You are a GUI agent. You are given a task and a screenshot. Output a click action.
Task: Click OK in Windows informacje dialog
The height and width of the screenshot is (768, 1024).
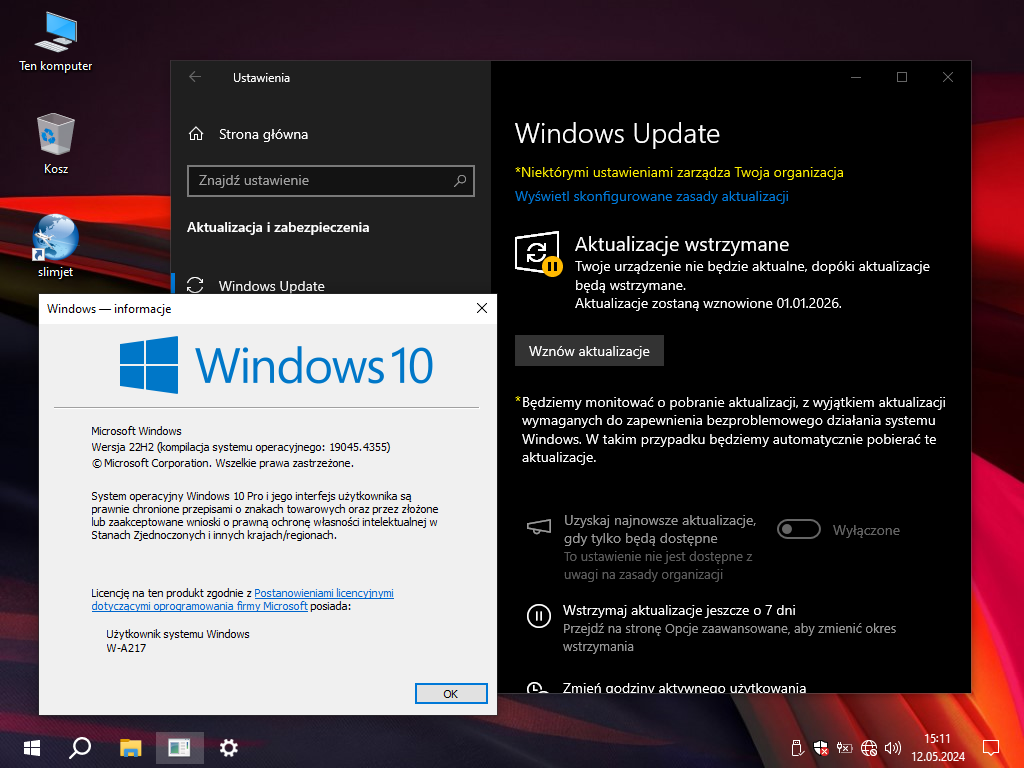(450, 693)
